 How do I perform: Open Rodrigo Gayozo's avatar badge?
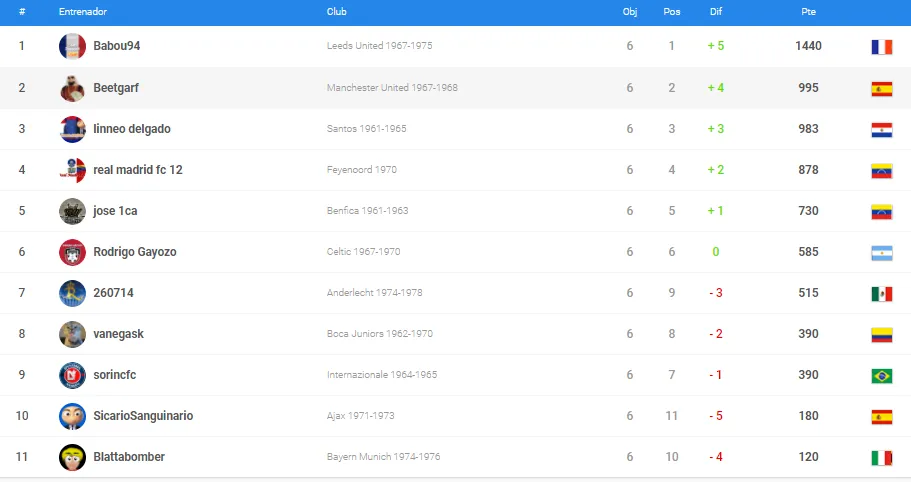coord(73,252)
